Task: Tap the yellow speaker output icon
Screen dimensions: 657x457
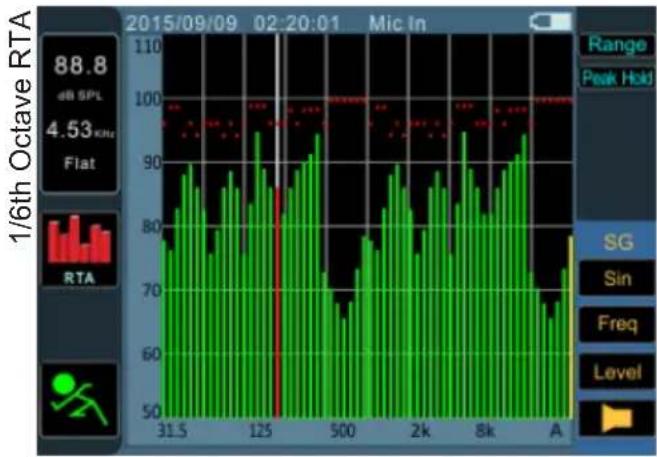Action: pyautogui.click(x=618, y=418)
